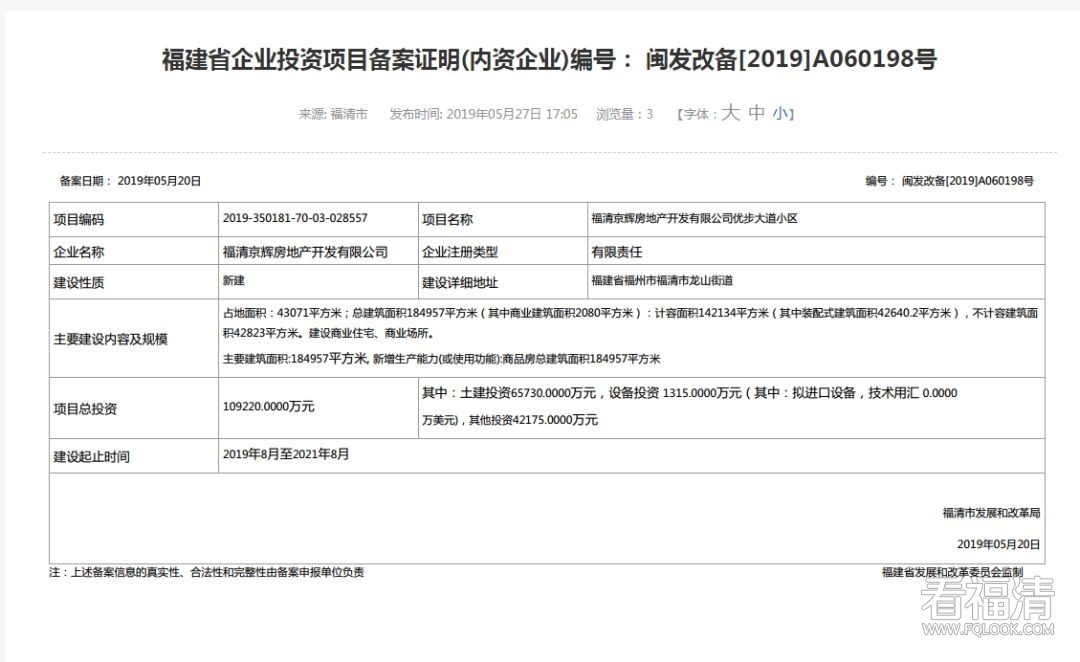The height and width of the screenshot is (662, 1080).
Task: Click the line starting 占地面积：43071平方米
Action: (x=630, y=313)
